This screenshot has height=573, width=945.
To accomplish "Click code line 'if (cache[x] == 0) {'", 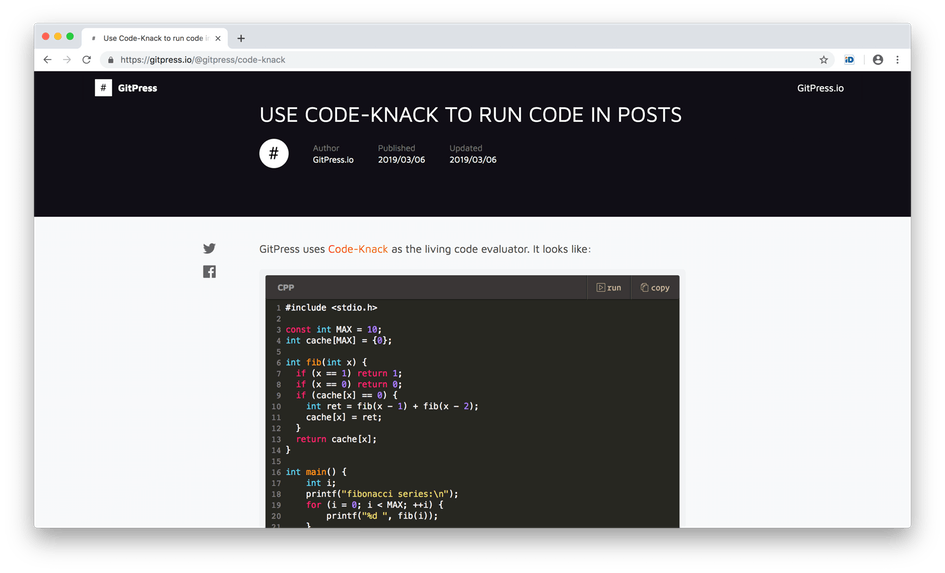I will tap(346, 395).
